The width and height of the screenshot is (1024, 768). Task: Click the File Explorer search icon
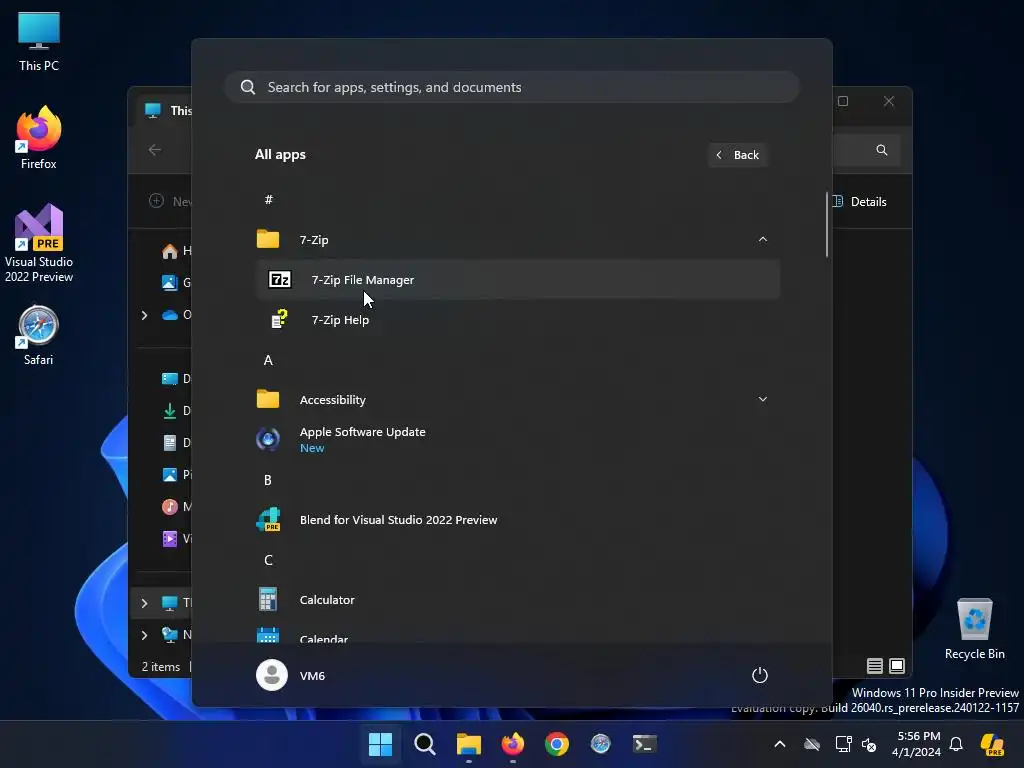click(x=882, y=150)
